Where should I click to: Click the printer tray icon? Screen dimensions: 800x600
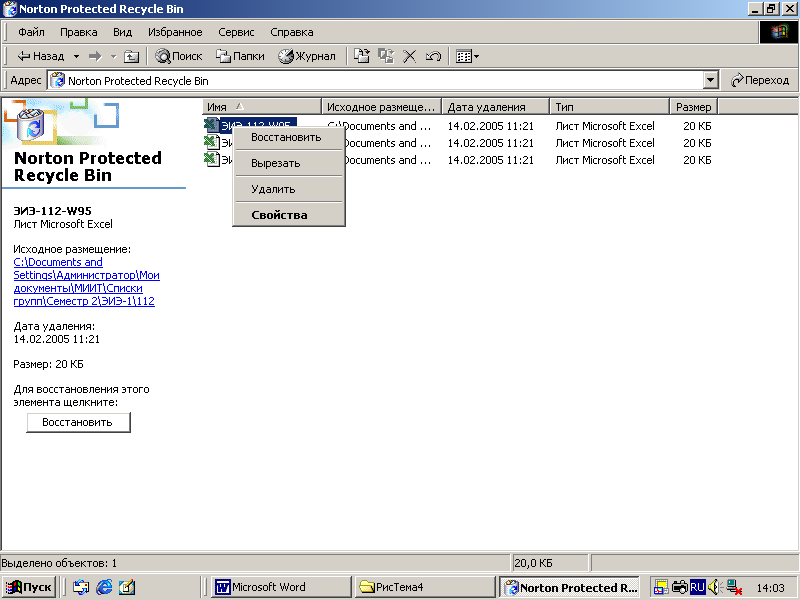point(680,587)
